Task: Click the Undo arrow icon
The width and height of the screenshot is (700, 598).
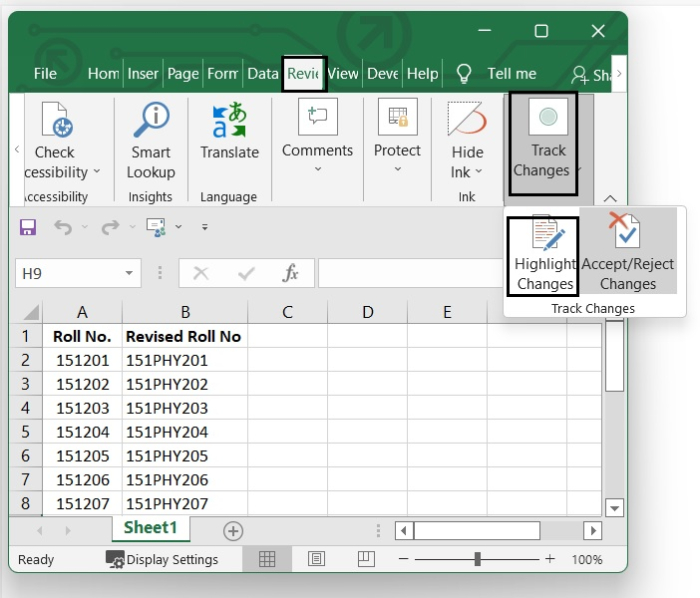Action: [63, 227]
